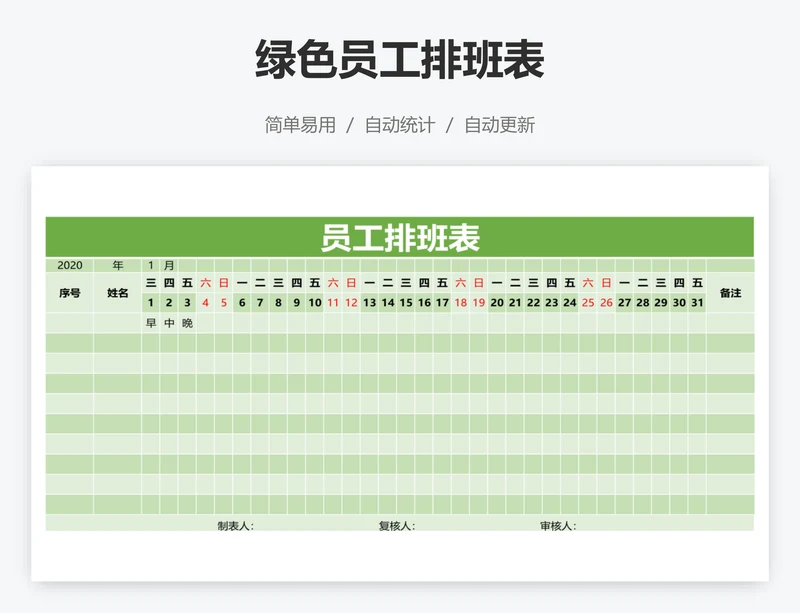The height and width of the screenshot is (613, 800).
Task: Select the 自动统计 subtitle text
Action: click(399, 125)
